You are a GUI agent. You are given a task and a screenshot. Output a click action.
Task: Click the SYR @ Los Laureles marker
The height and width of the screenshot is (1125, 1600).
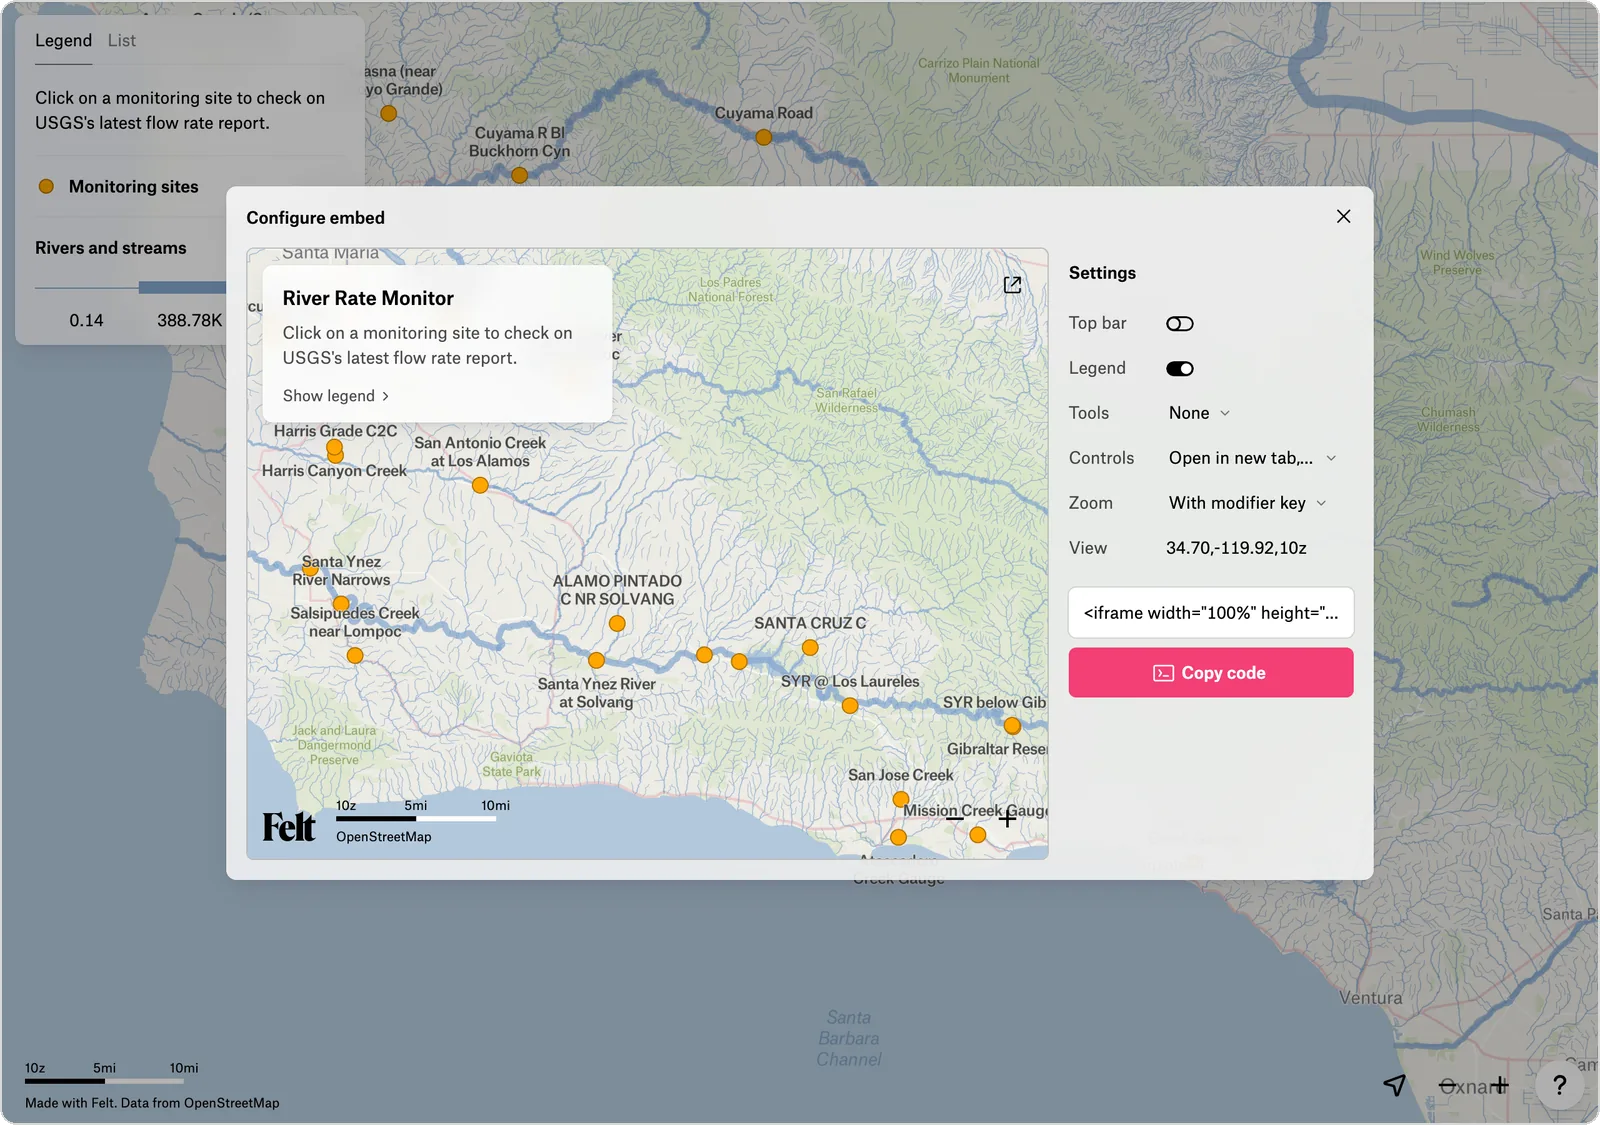[850, 705]
